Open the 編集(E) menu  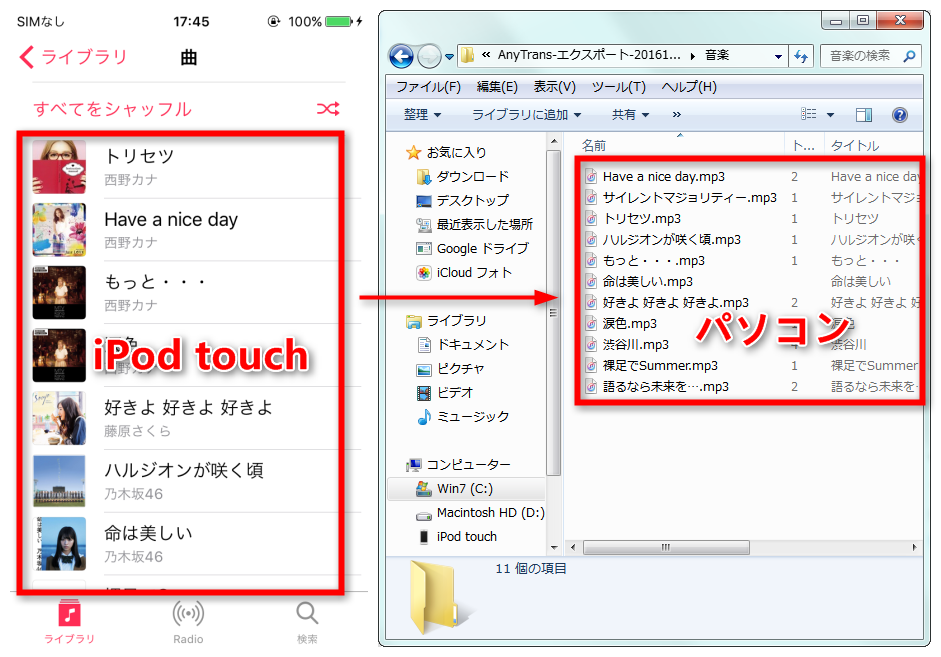pos(497,87)
